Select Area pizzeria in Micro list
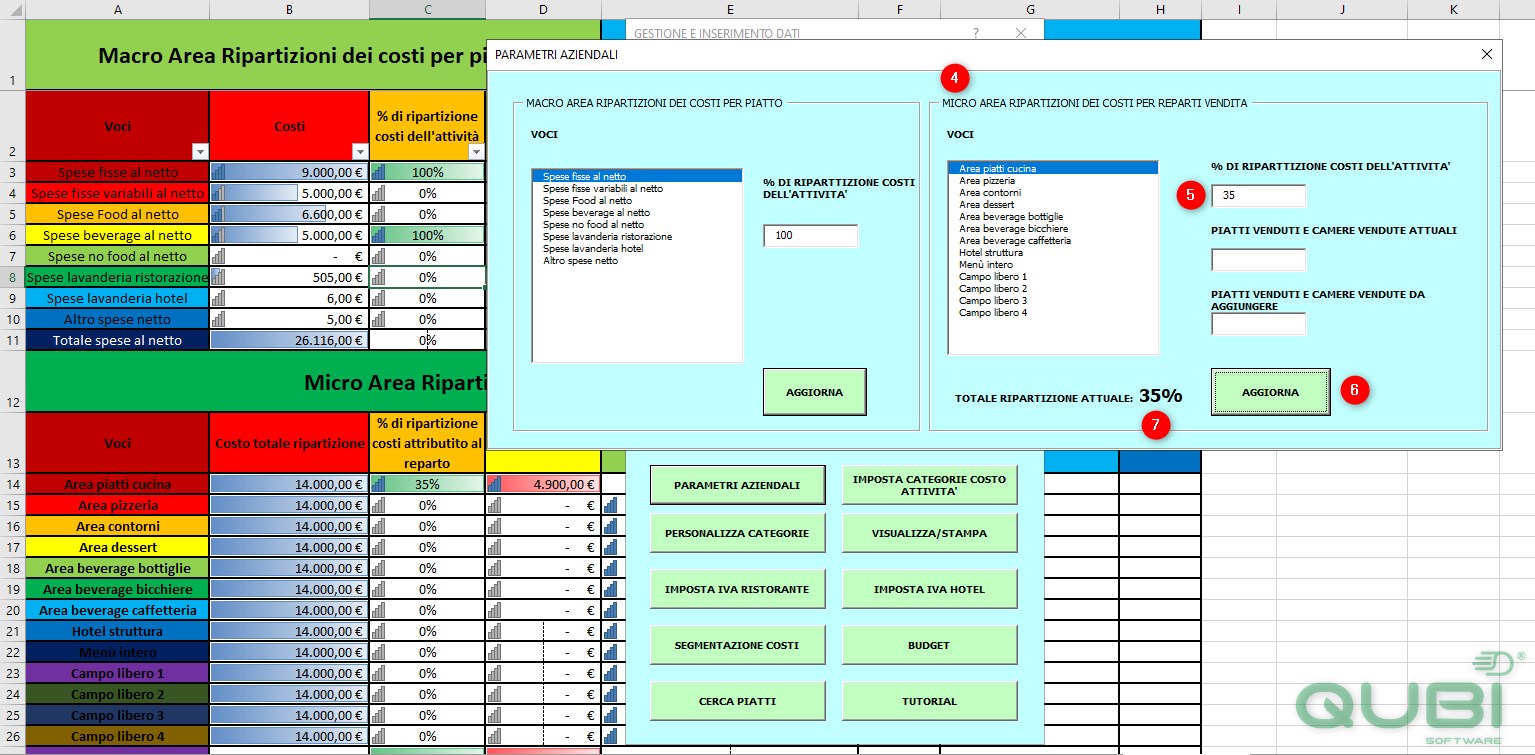Screen dimensions: 1535x755 tap(1053, 180)
